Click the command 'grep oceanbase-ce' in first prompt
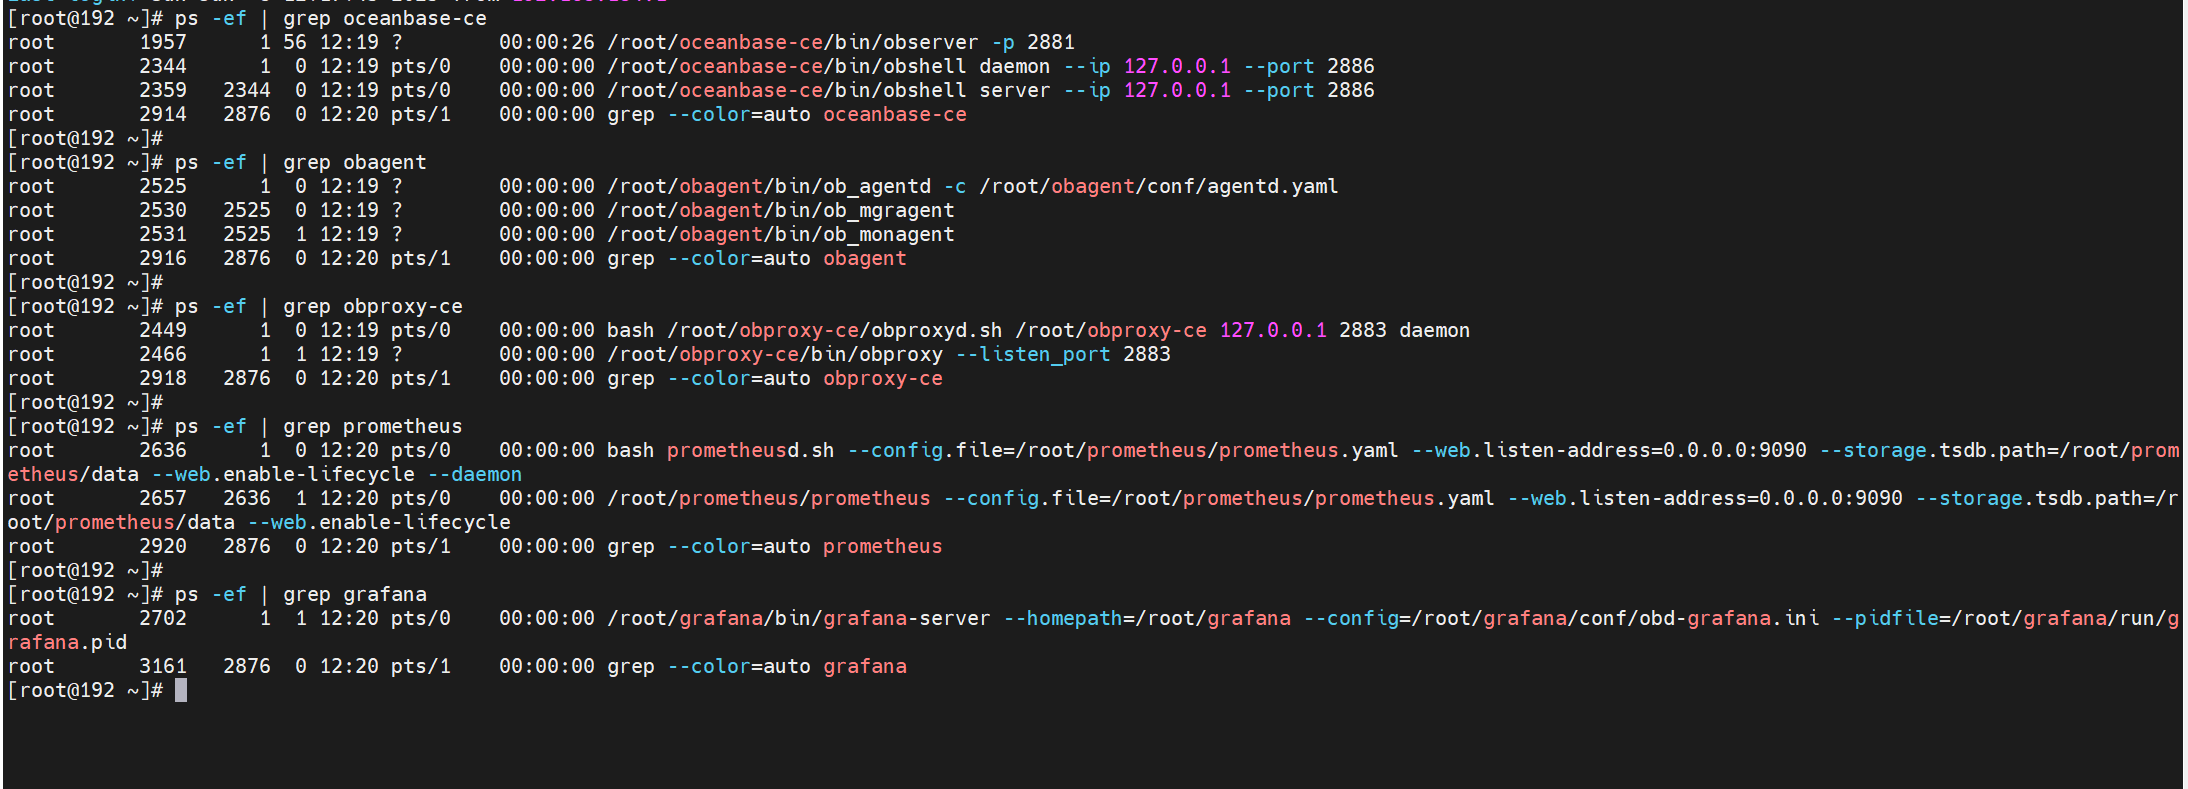The image size is (2188, 789). coord(385,18)
